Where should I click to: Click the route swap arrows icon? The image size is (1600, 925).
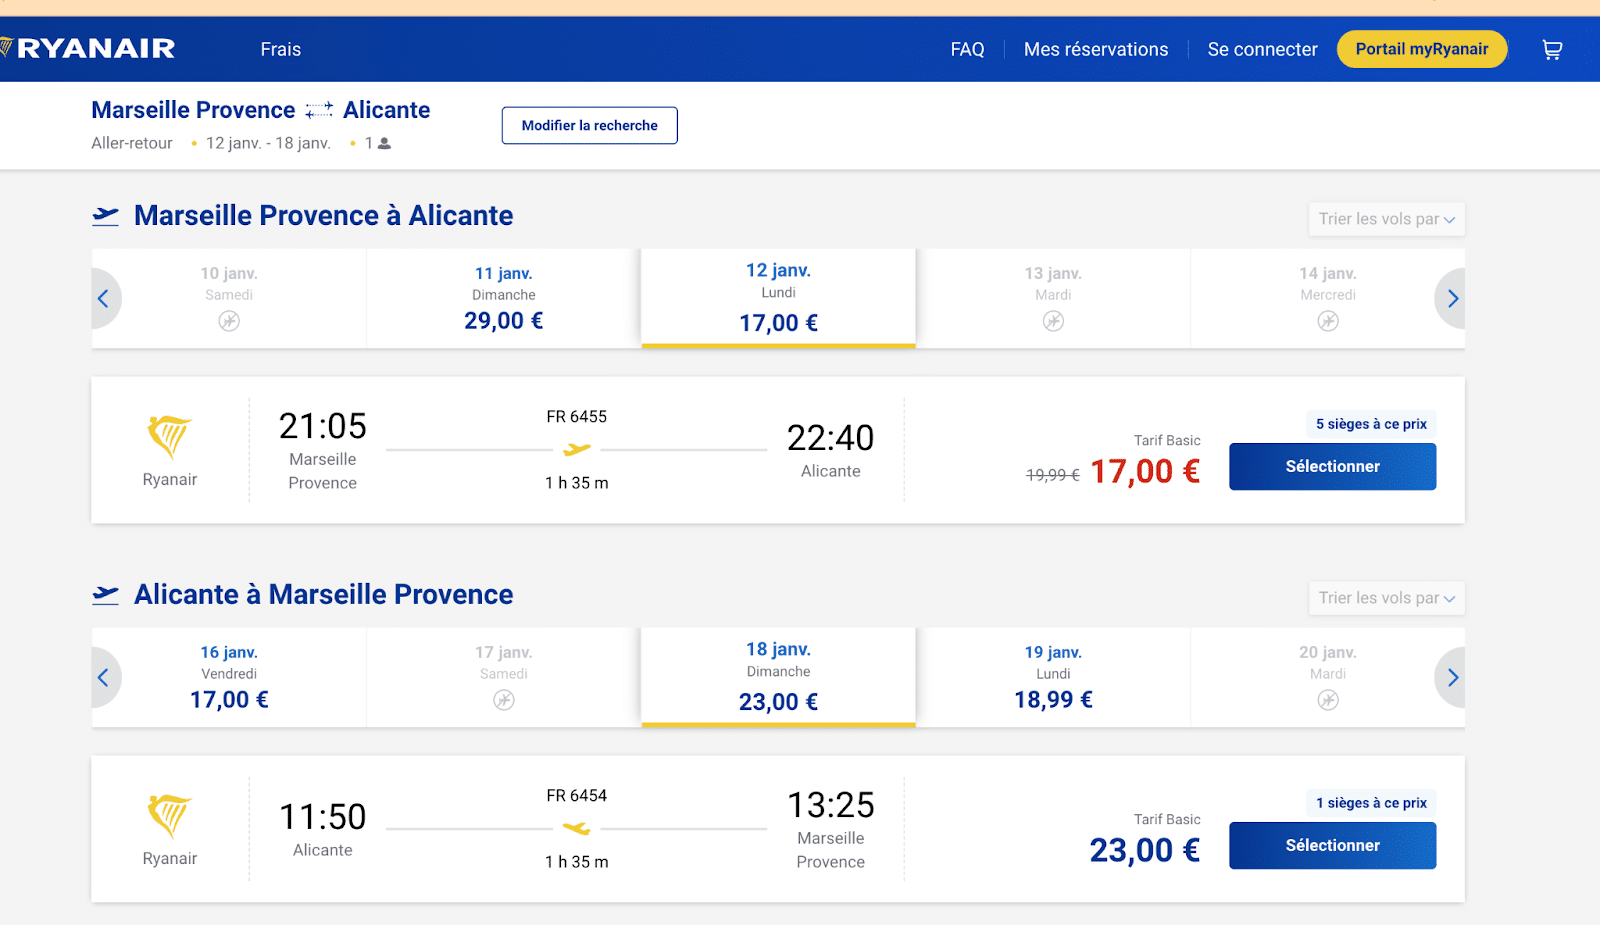tap(319, 110)
